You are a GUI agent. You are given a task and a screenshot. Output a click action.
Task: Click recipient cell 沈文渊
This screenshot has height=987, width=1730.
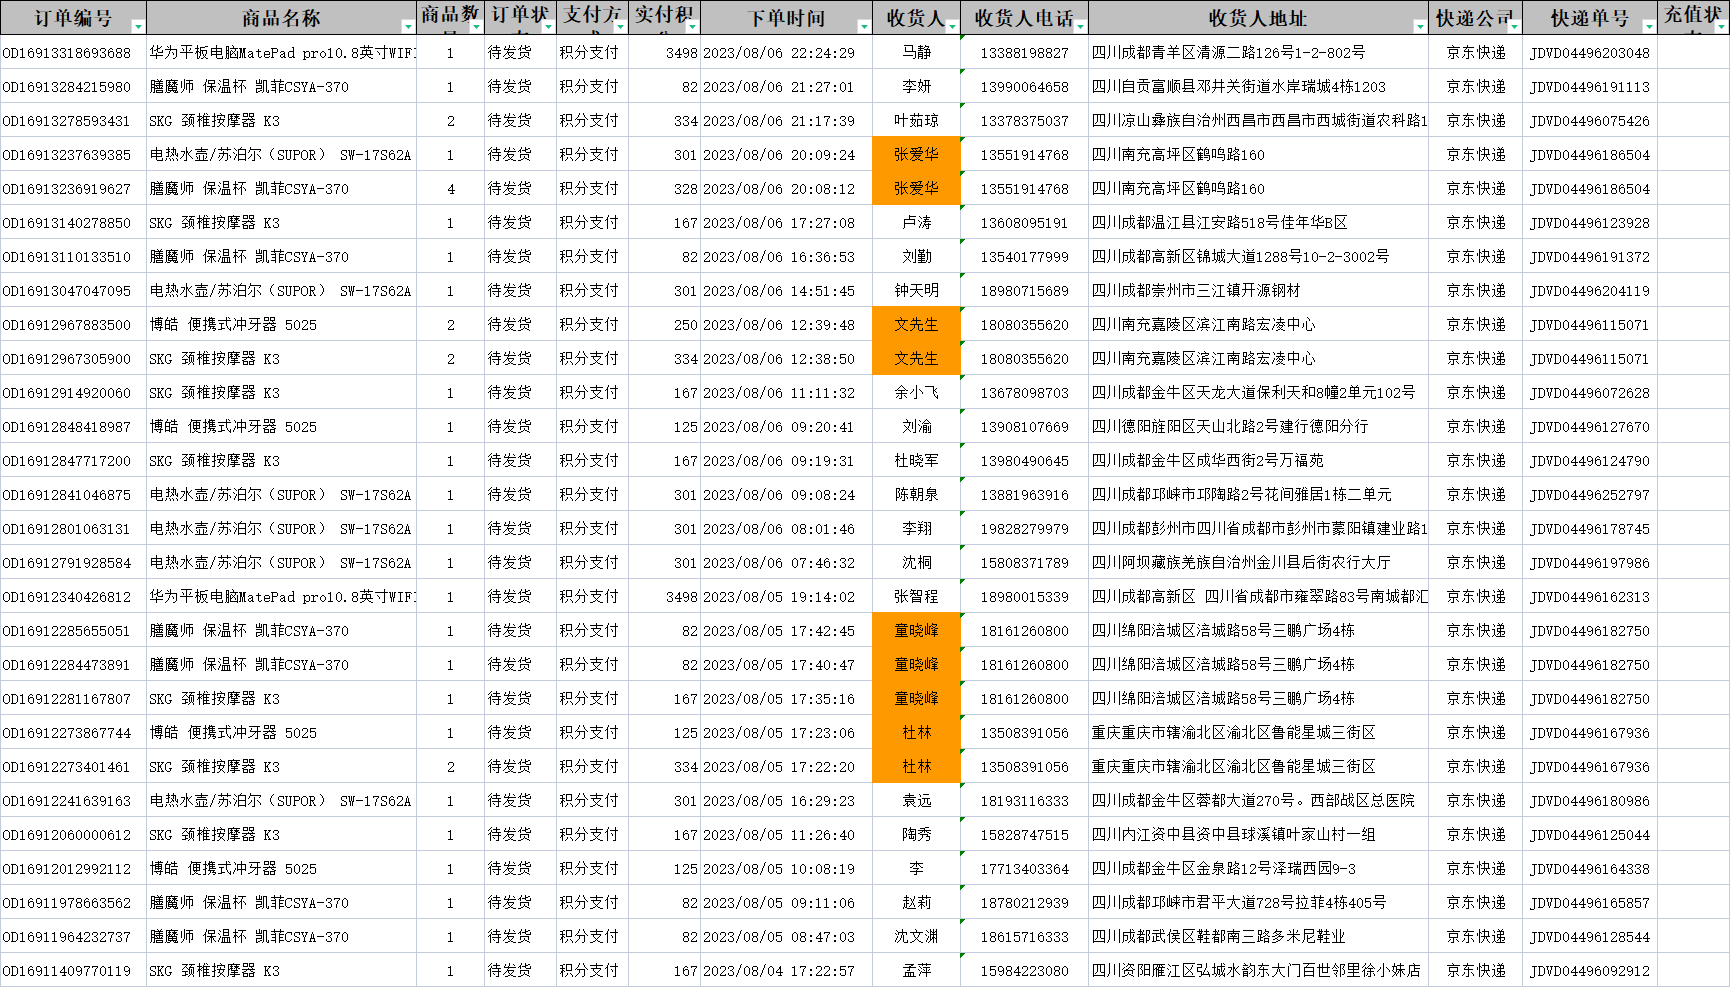point(916,937)
